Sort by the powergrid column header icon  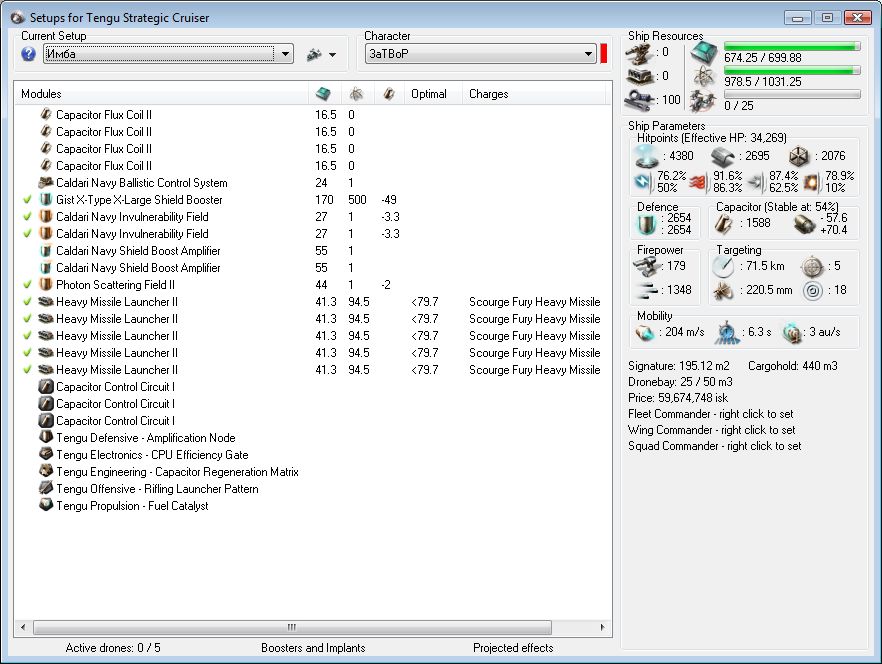coord(356,93)
